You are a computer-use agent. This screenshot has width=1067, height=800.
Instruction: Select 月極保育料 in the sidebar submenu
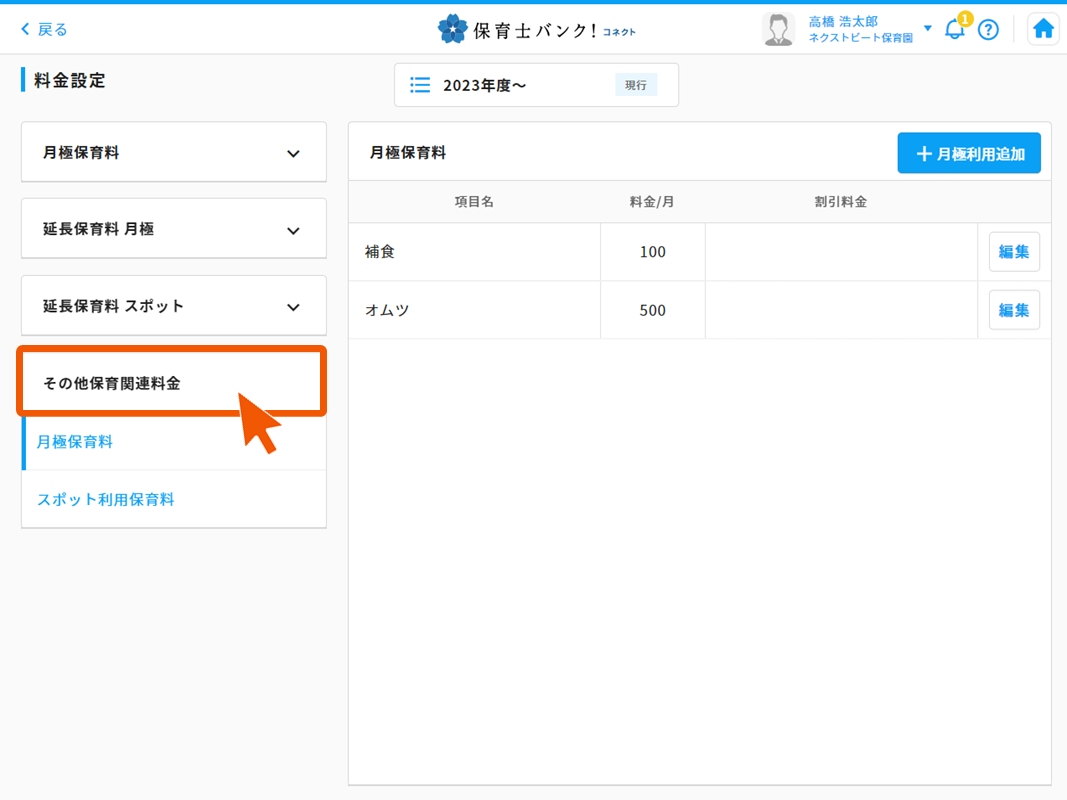[x=75, y=441]
